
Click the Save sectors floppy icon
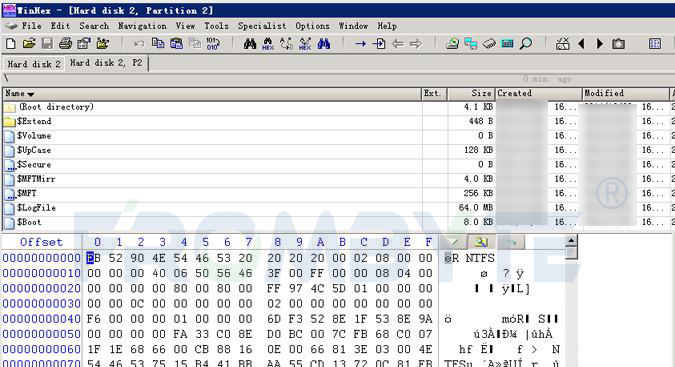[47, 43]
